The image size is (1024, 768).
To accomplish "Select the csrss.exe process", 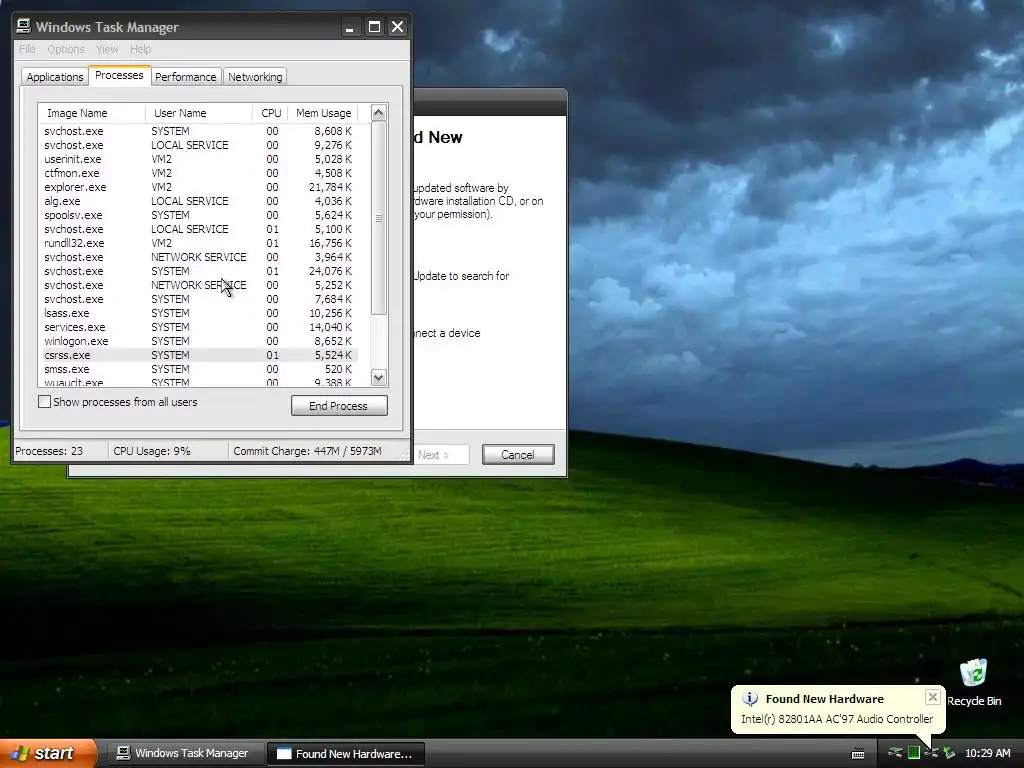I will tap(199, 355).
